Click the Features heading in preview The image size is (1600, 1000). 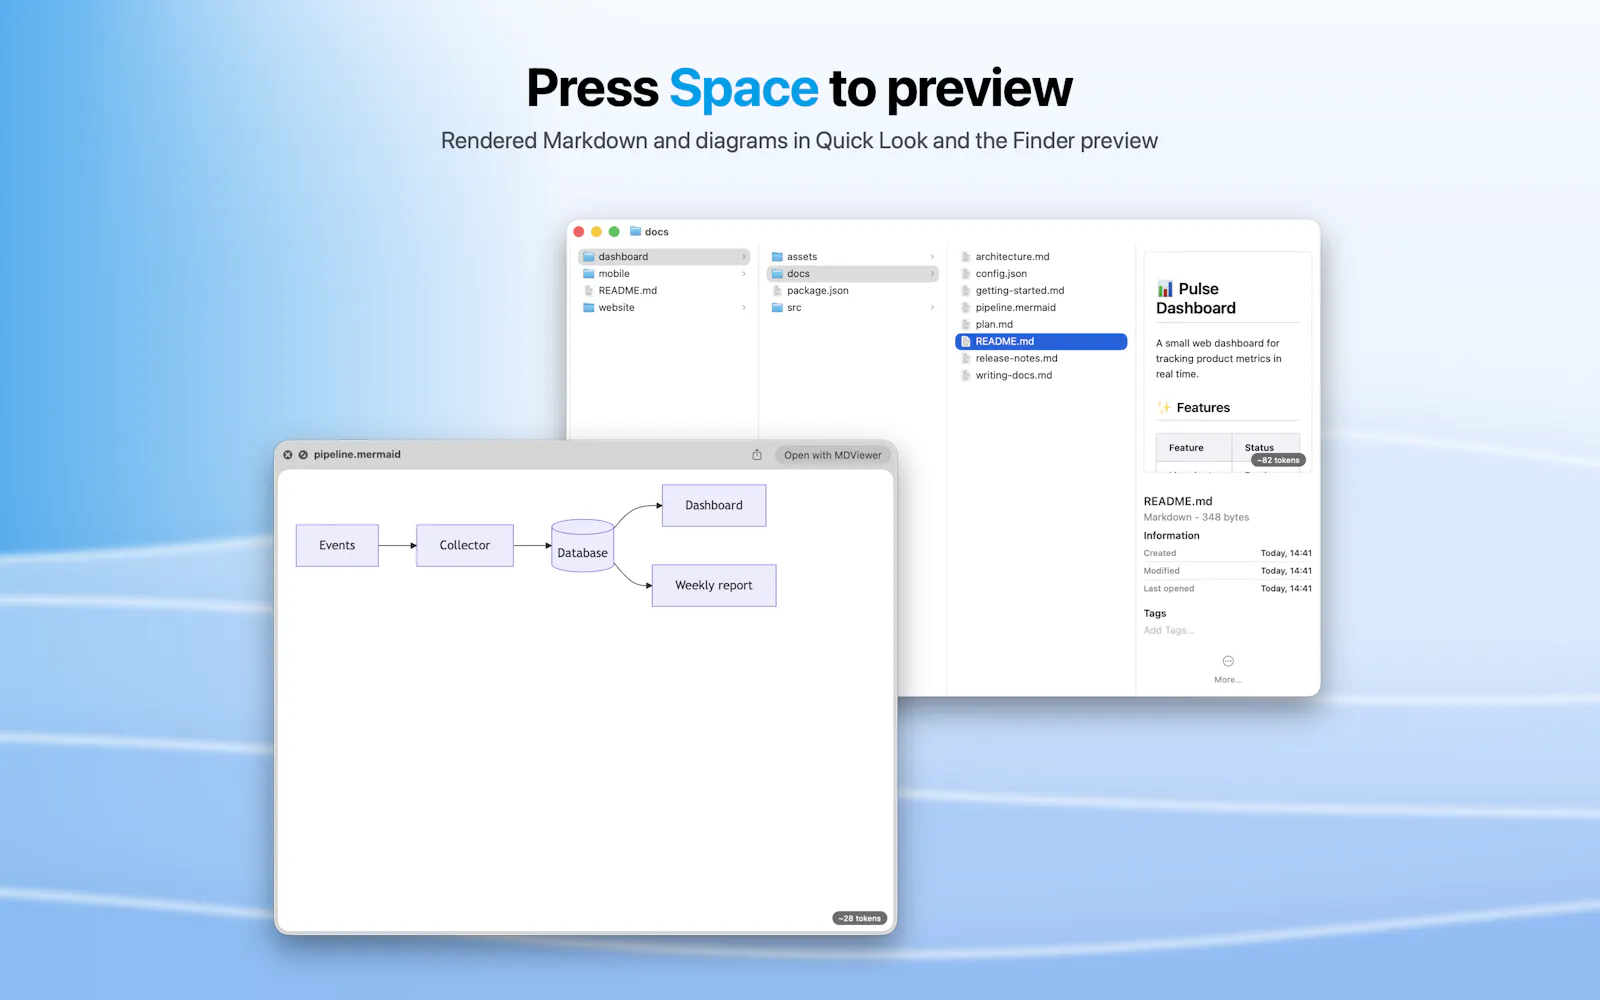[1194, 408]
